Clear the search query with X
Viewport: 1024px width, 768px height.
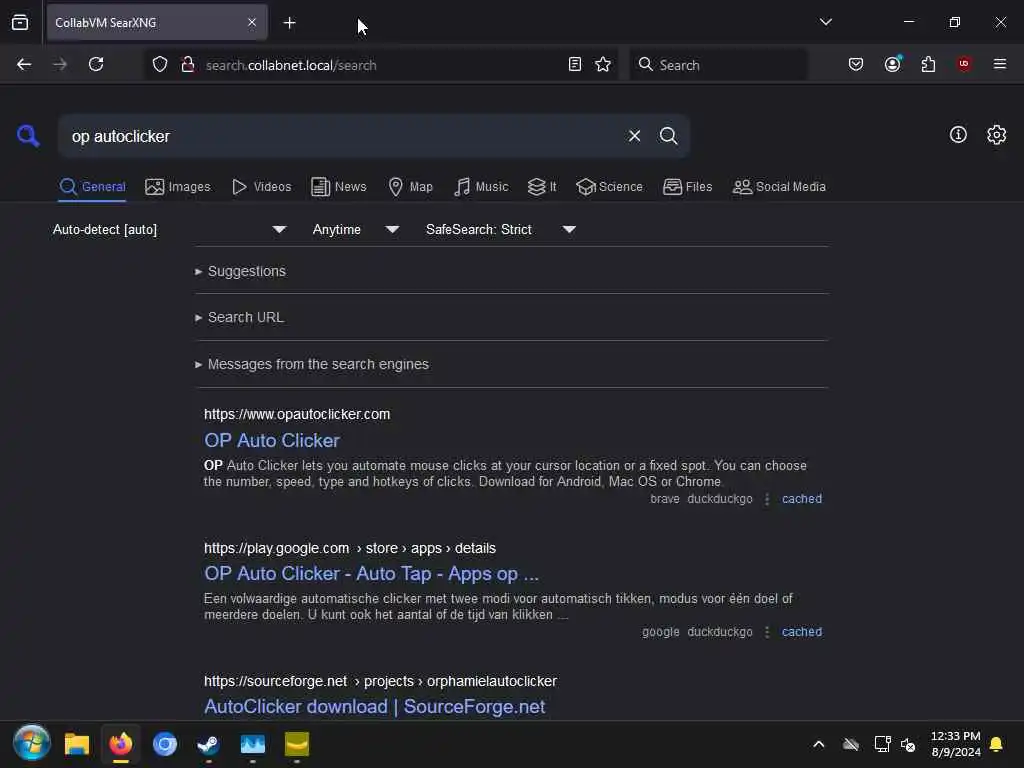(x=634, y=136)
